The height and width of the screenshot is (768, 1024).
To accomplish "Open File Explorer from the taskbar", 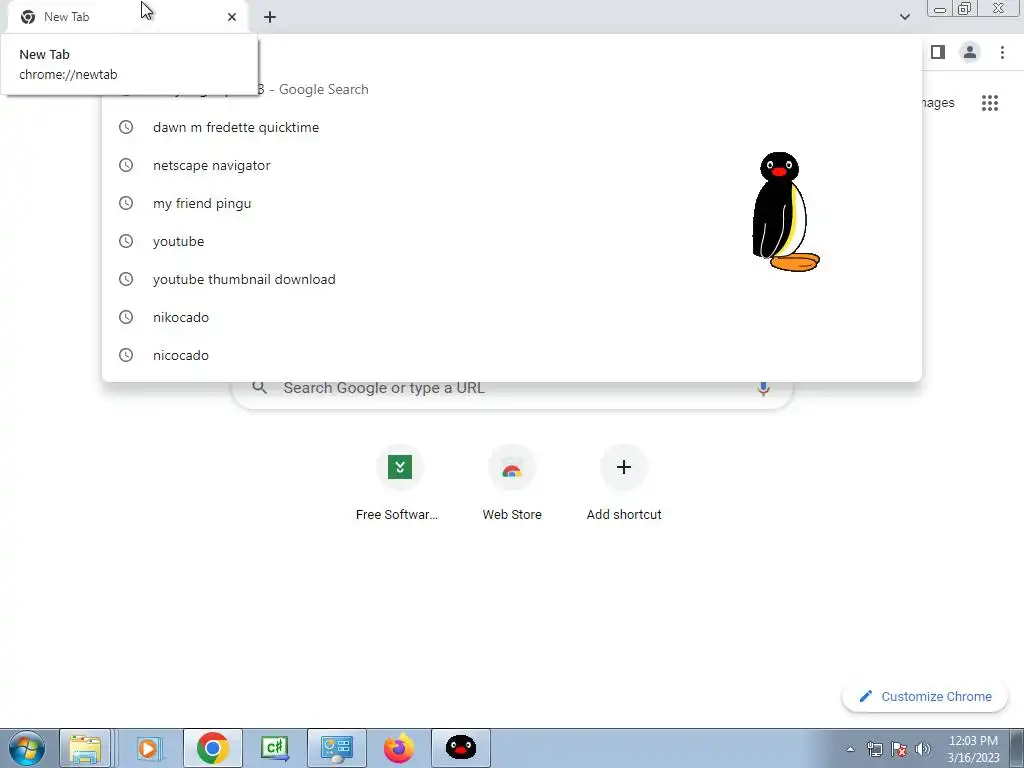I will 85,748.
